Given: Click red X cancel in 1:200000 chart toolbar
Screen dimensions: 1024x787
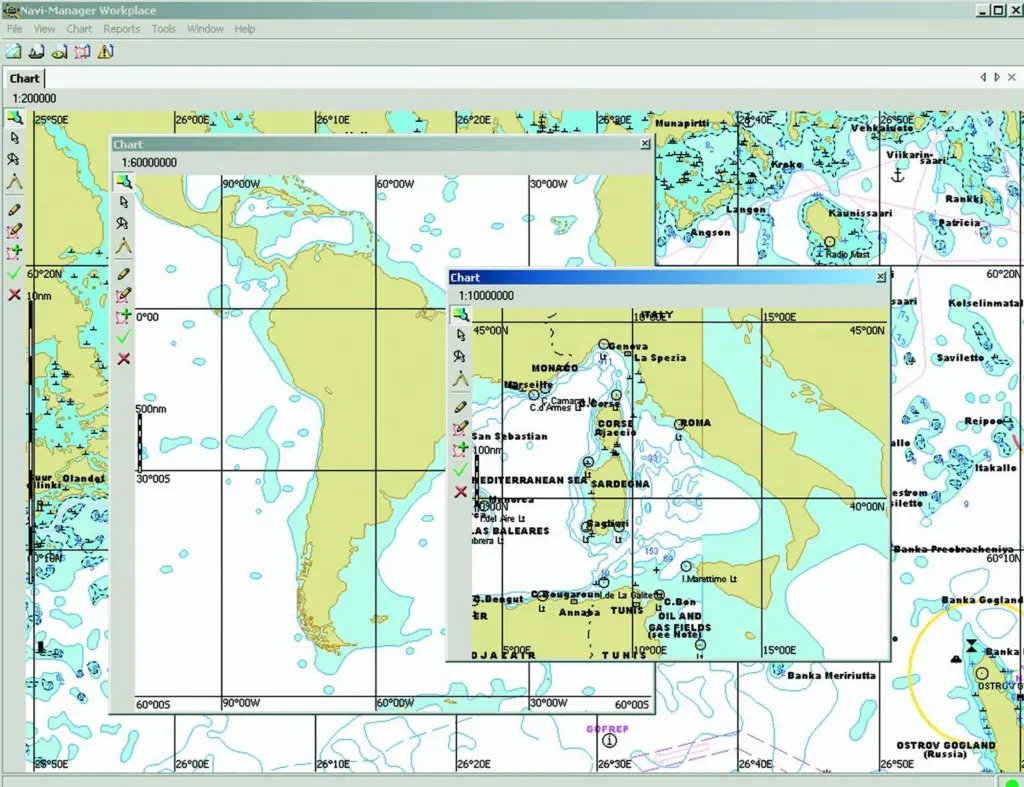Looking at the screenshot, I should pos(14,295).
